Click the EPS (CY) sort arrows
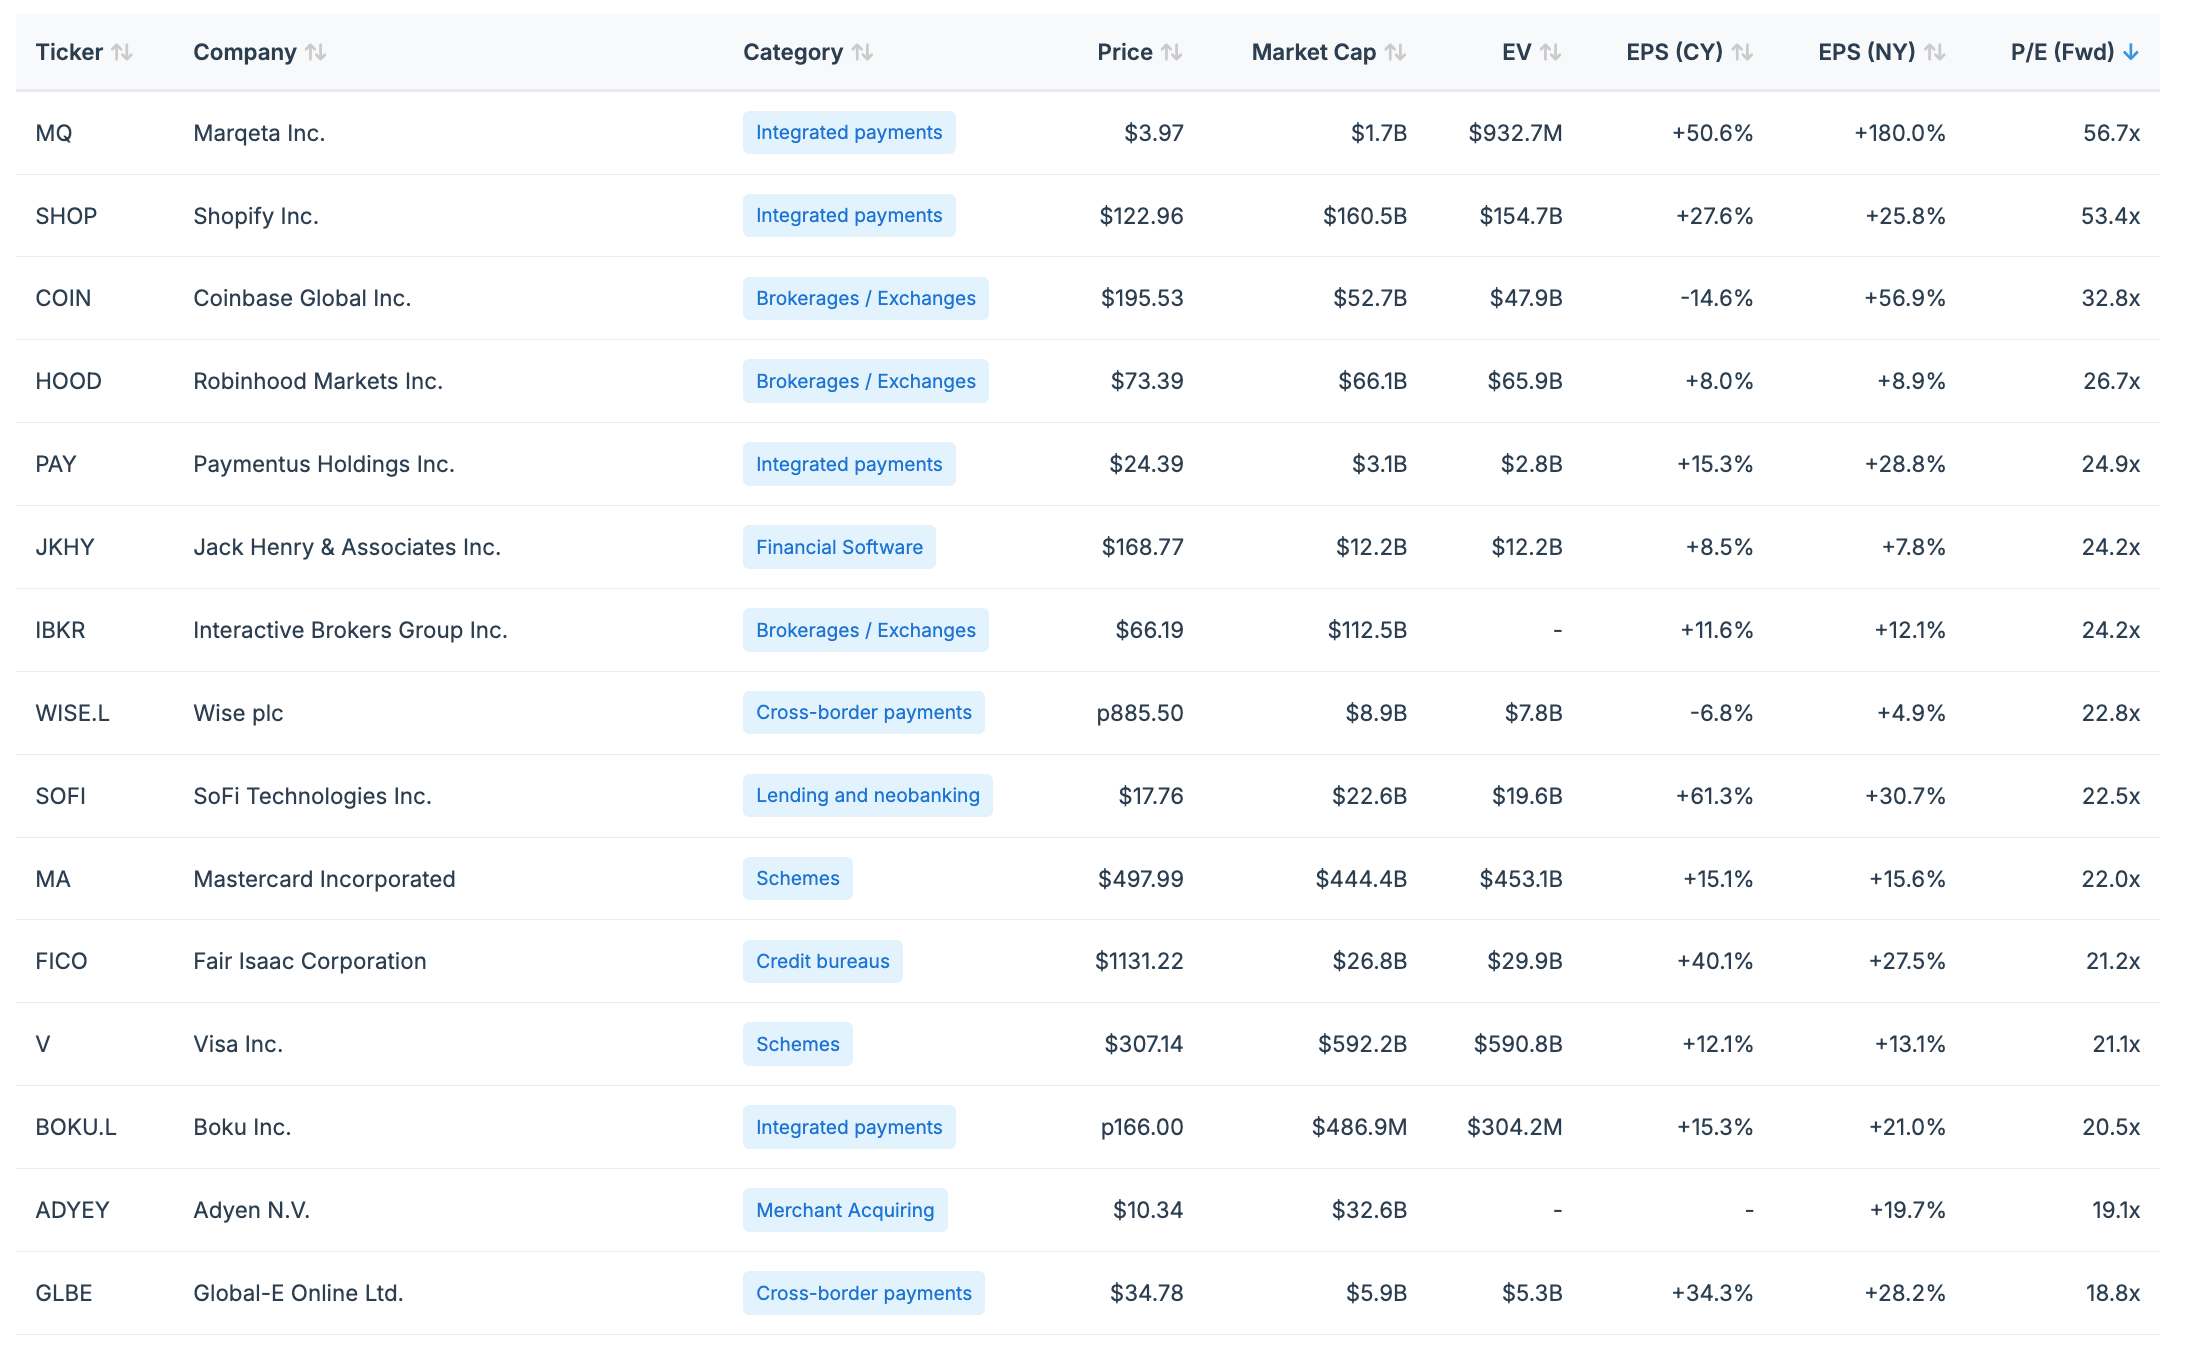The height and width of the screenshot is (1346, 2186). click(1743, 52)
